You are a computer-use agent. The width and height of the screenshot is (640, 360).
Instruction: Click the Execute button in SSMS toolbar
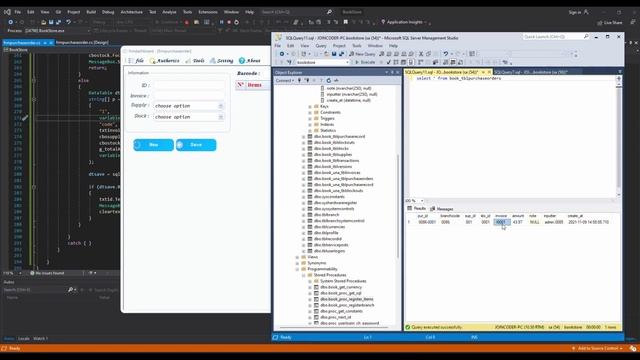click(x=364, y=62)
